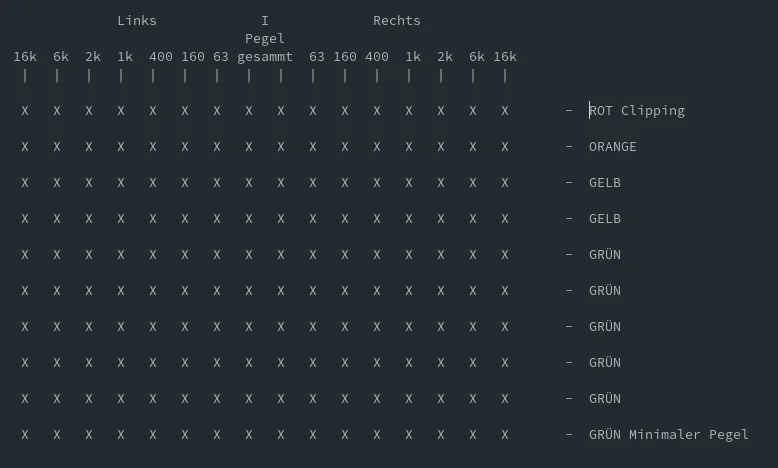Click the lower 'GELB' row label

[605, 218]
